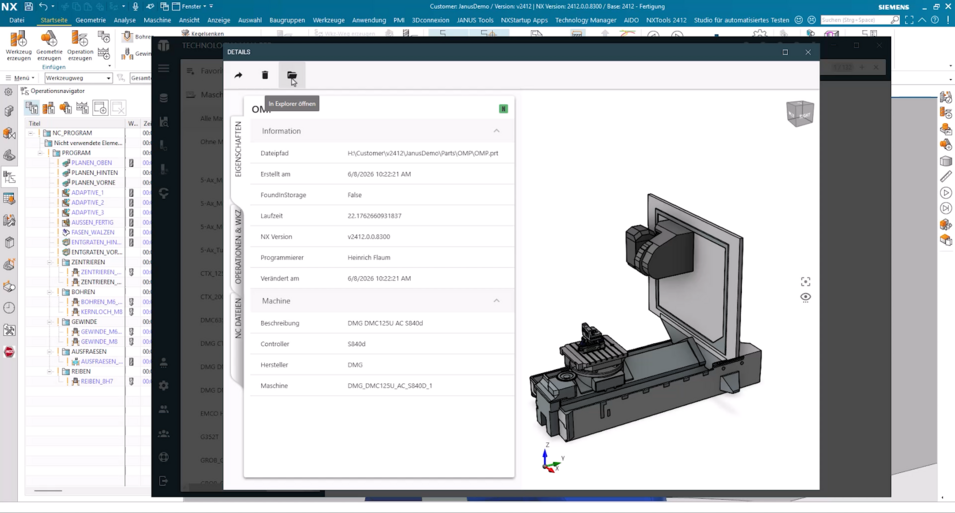Viewport: 955px width, 513px height.
Task: Open the Geometrie ribbon tab
Action: pos(91,20)
